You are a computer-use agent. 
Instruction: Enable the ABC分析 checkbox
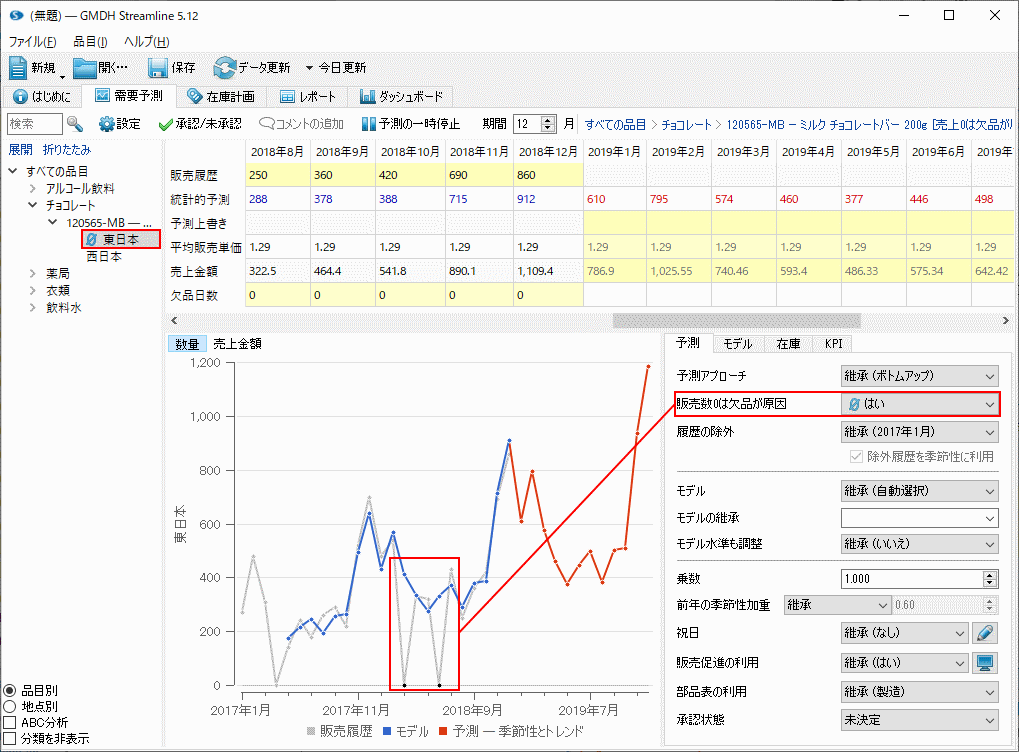[x=11, y=722]
